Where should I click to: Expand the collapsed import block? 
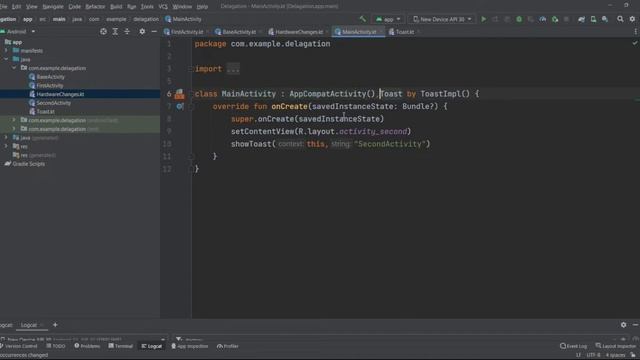(233, 69)
